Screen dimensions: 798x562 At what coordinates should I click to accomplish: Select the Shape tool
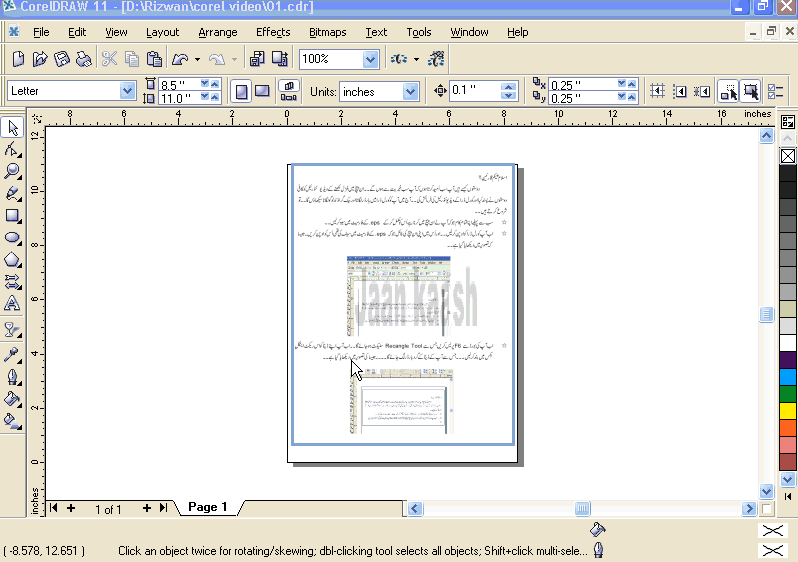coord(12,149)
